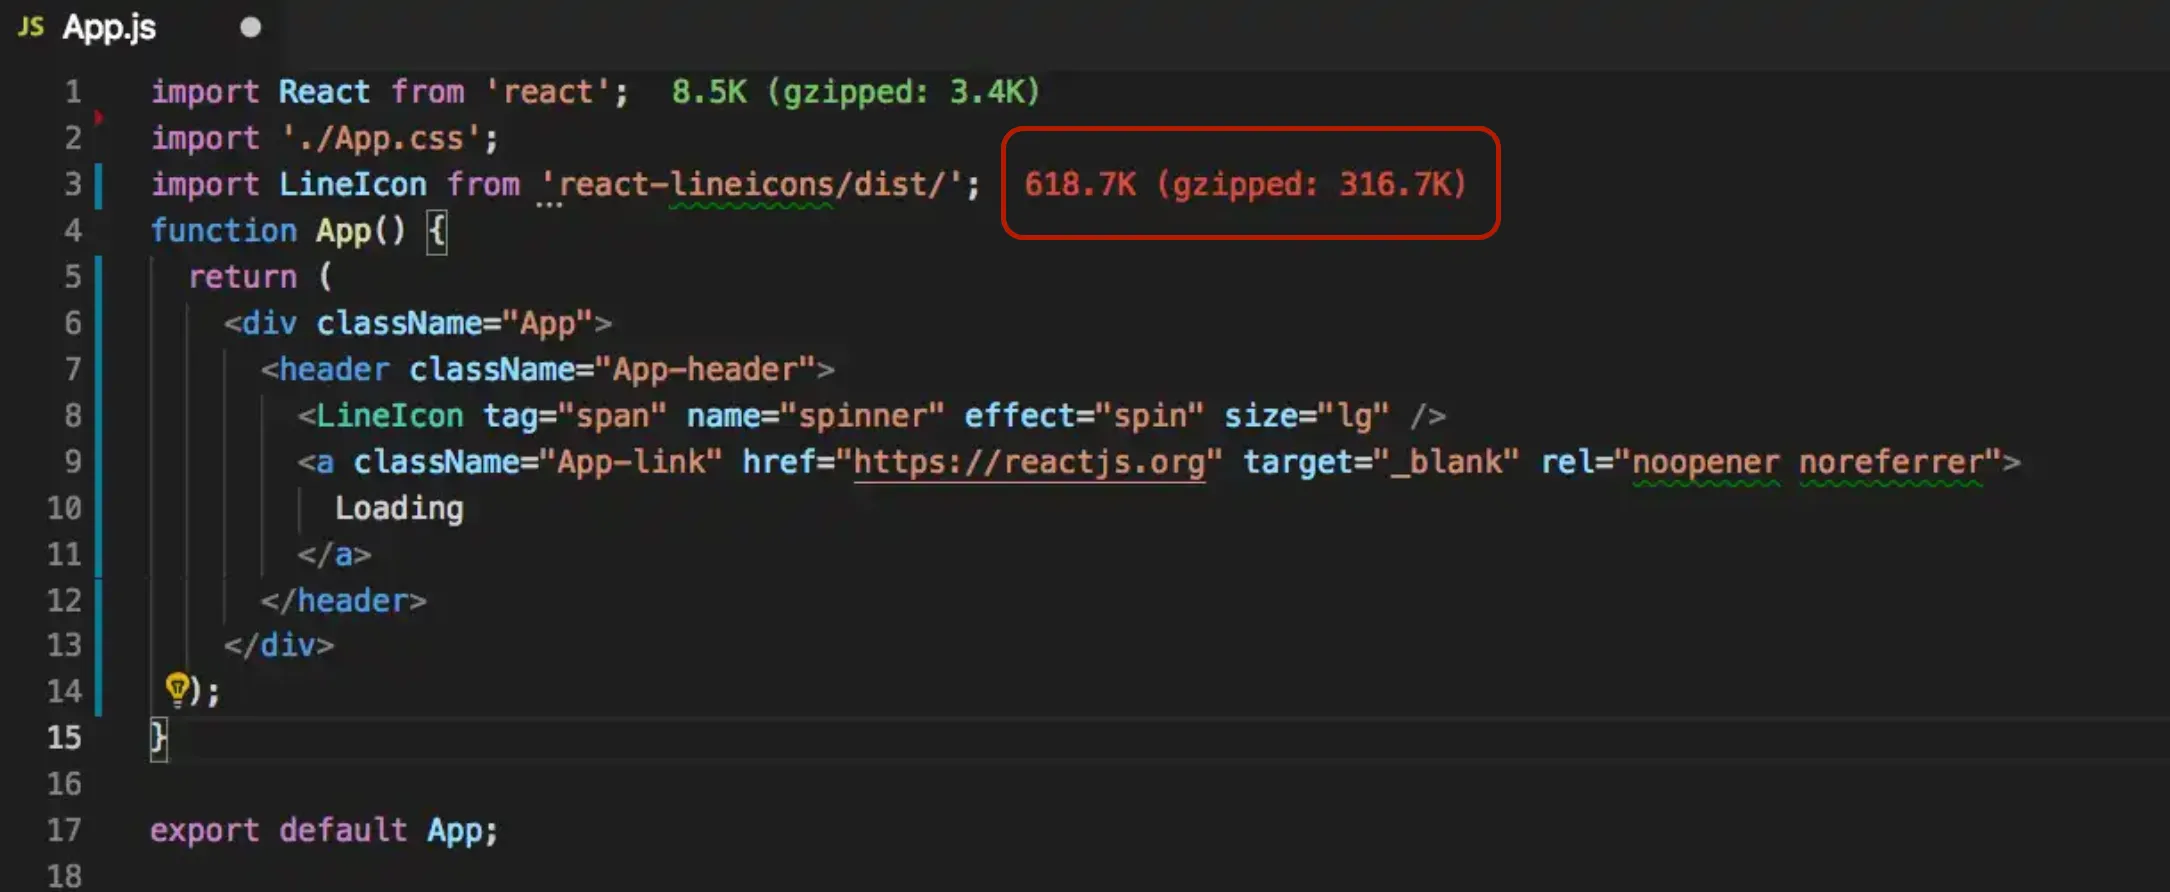
Task: Click the JS file icon in the tab
Action: pyautogui.click(x=31, y=27)
